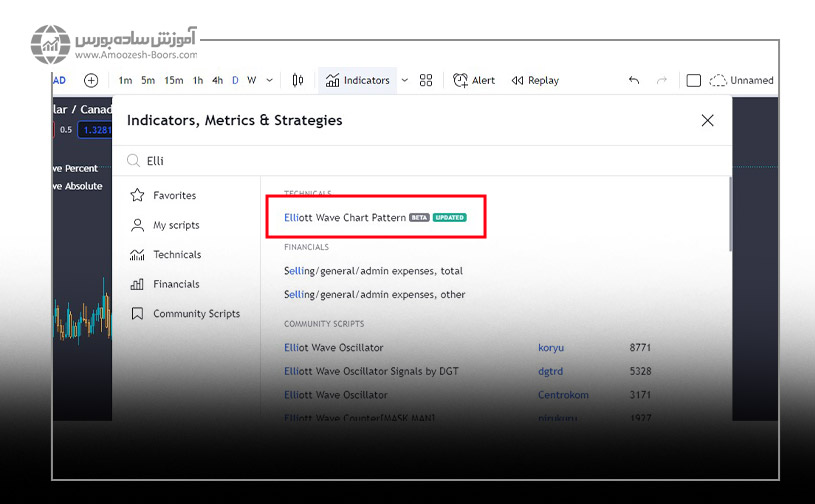The height and width of the screenshot is (504, 815).
Task: Open the indicator templates grid icon
Action: [x=426, y=80]
